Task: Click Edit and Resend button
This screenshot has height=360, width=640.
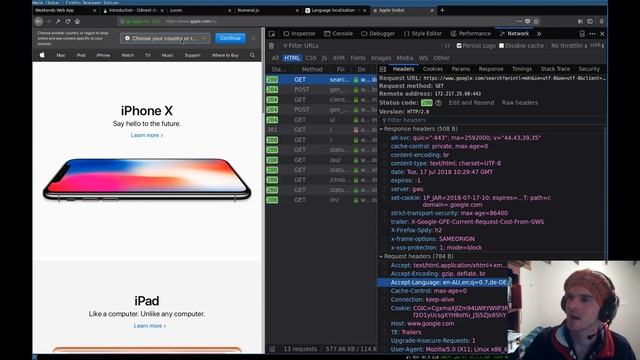Action: pyautogui.click(x=471, y=103)
